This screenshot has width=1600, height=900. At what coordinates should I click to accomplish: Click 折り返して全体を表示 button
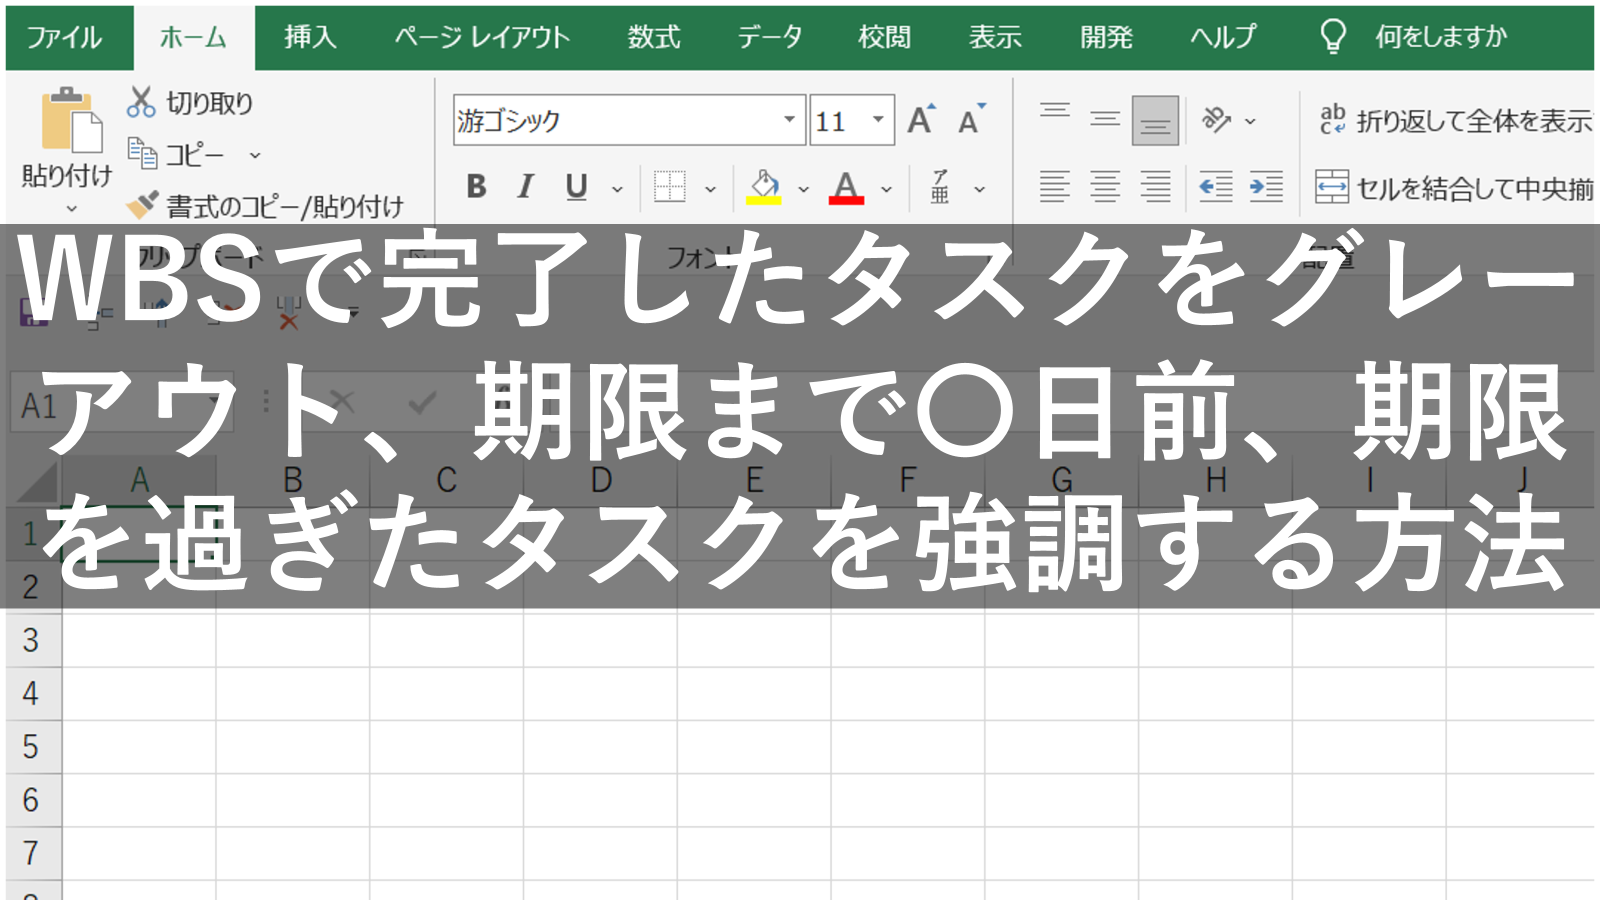tap(1456, 121)
